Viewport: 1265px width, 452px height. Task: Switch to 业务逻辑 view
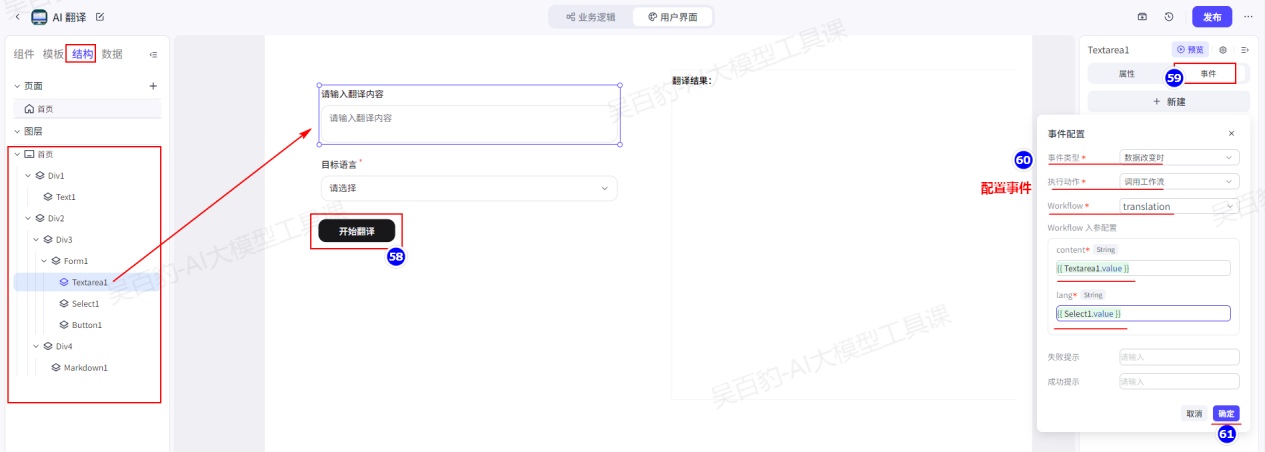tap(591, 17)
